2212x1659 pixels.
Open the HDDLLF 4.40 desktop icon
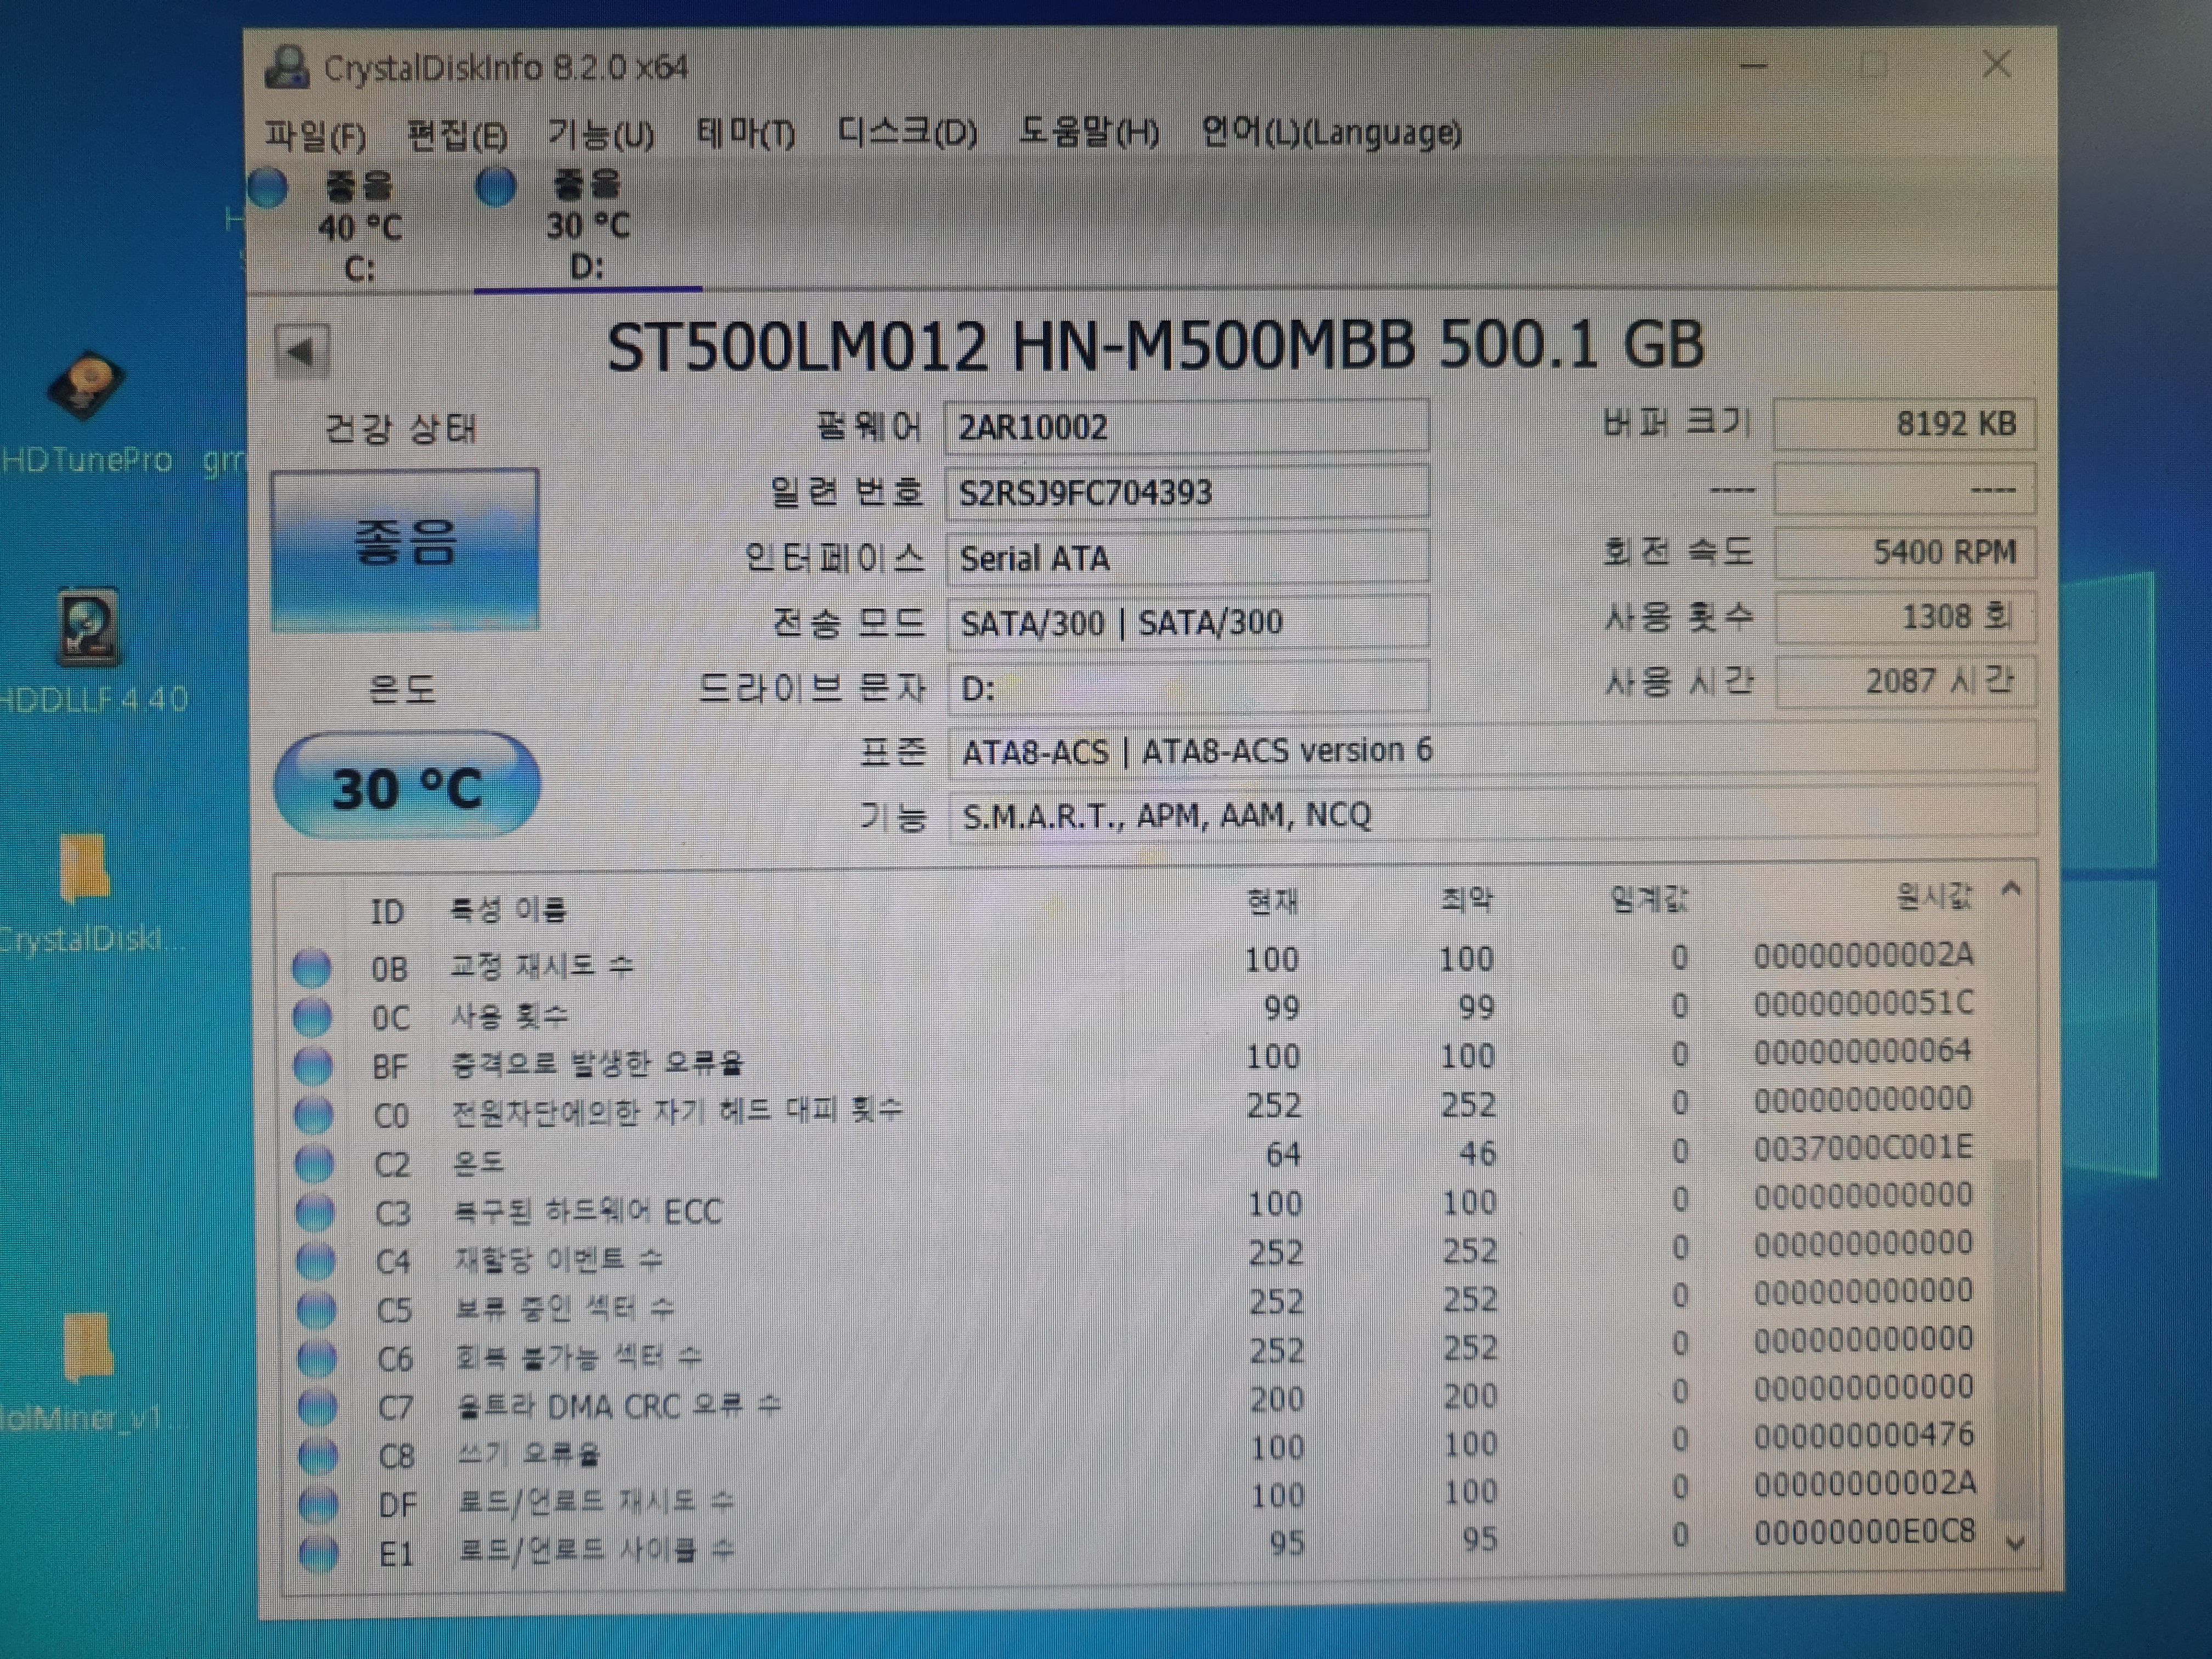pos(90,650)
